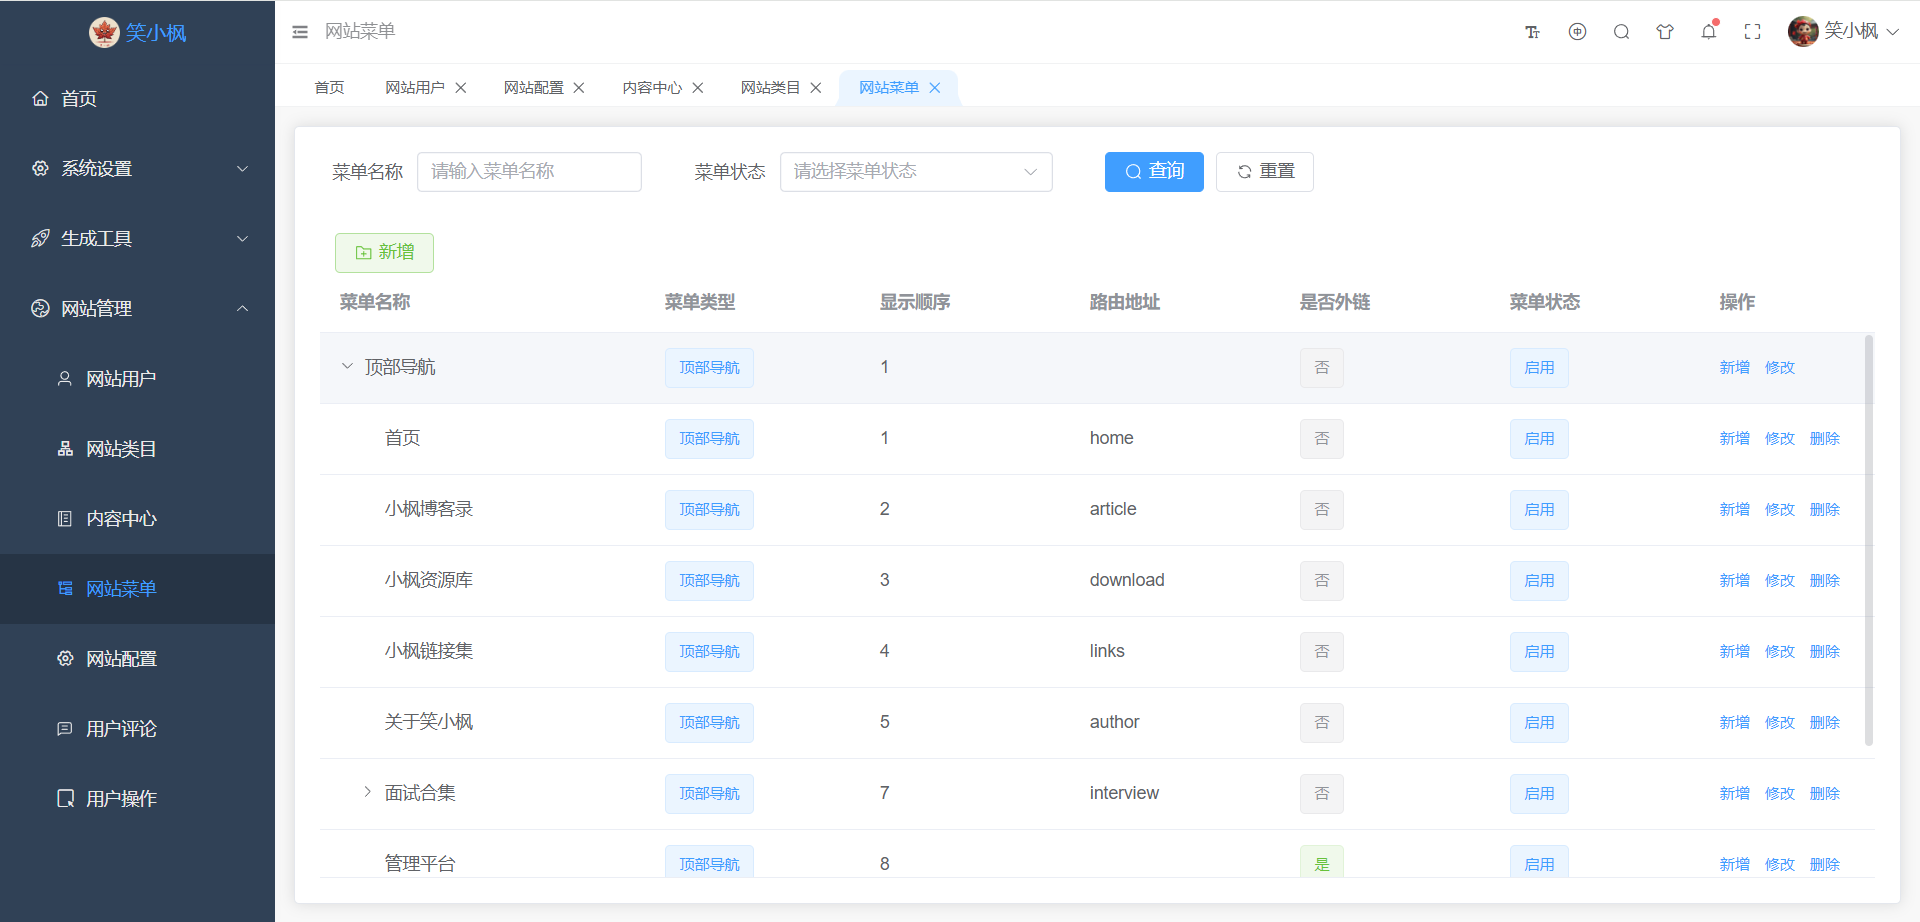
Task: Click the 重置 reset button
Action: point(1265,172)
